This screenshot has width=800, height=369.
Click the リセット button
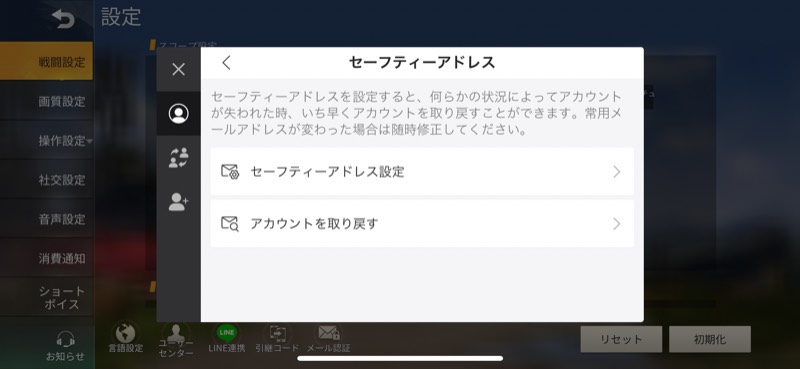click(621, 339)
